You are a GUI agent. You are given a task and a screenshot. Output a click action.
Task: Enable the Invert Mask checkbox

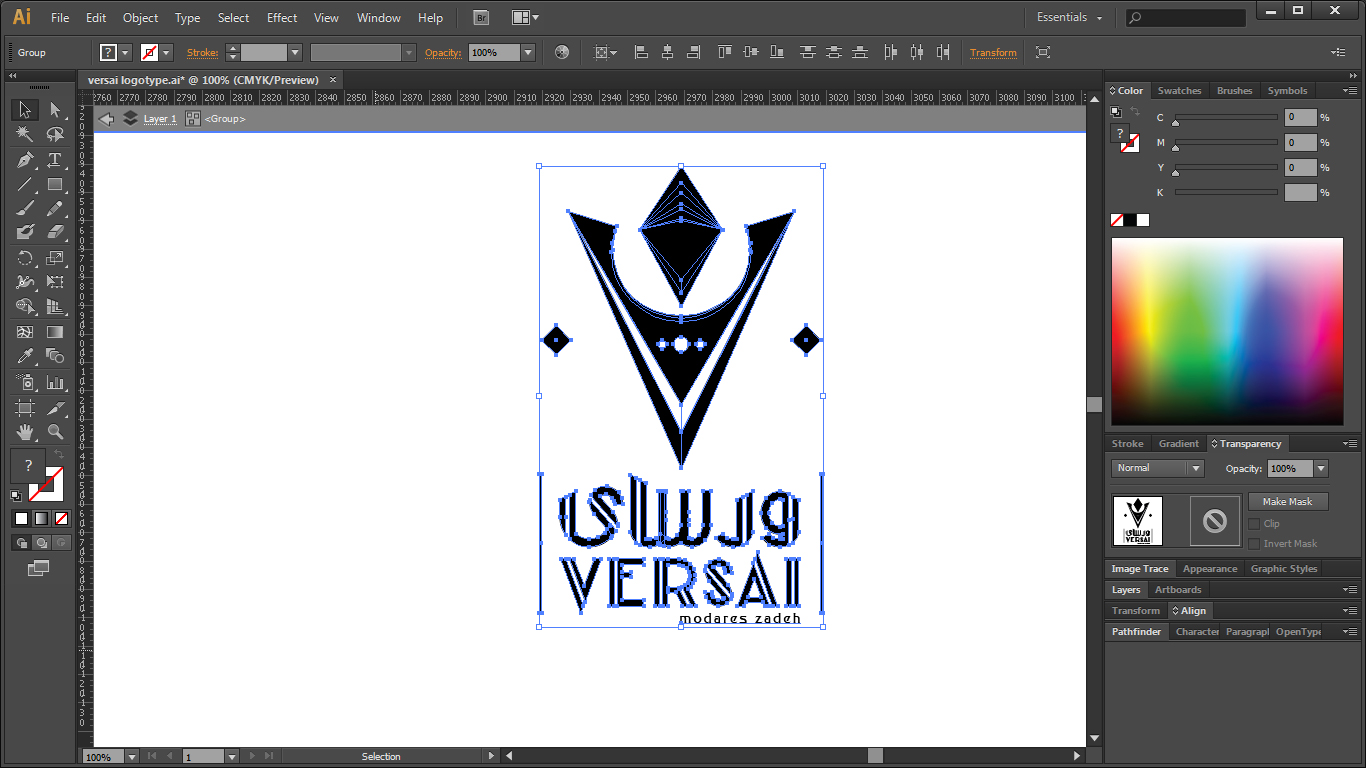(1254, 543)
